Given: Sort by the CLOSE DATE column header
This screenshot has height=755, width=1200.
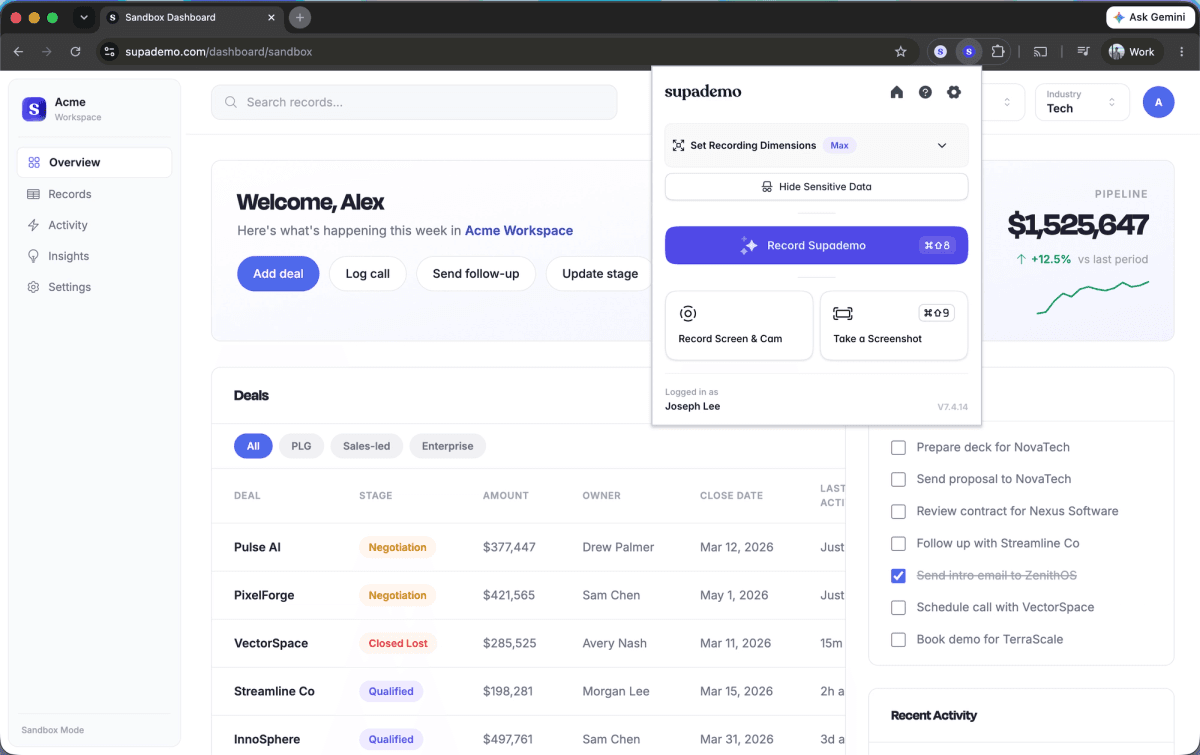Looking at the screenshot, I should tap(731, 495).
